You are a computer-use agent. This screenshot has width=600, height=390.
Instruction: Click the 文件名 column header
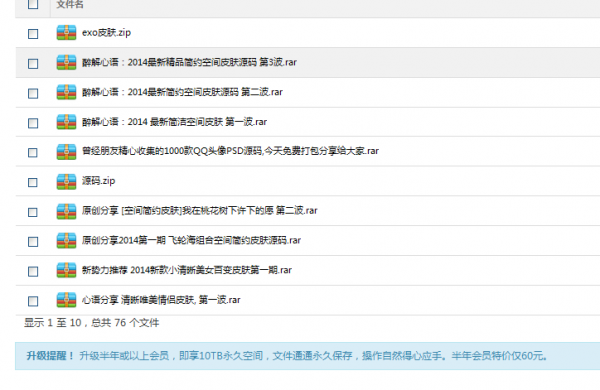pyautogui.click(x=70, y=4)
